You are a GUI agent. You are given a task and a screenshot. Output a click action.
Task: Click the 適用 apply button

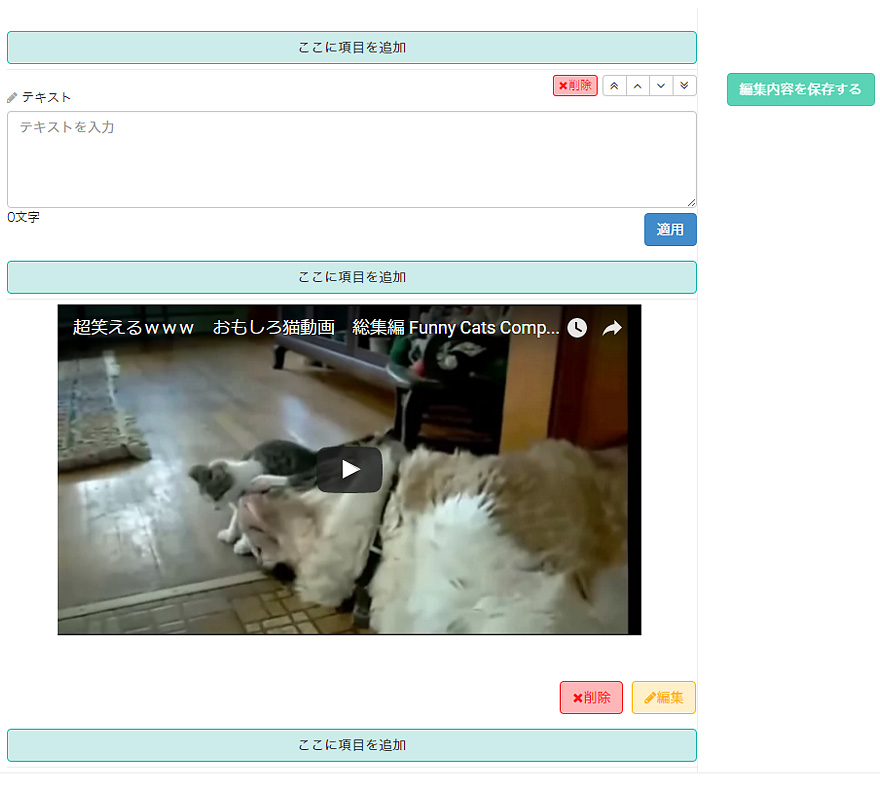[x=670, y=229]
